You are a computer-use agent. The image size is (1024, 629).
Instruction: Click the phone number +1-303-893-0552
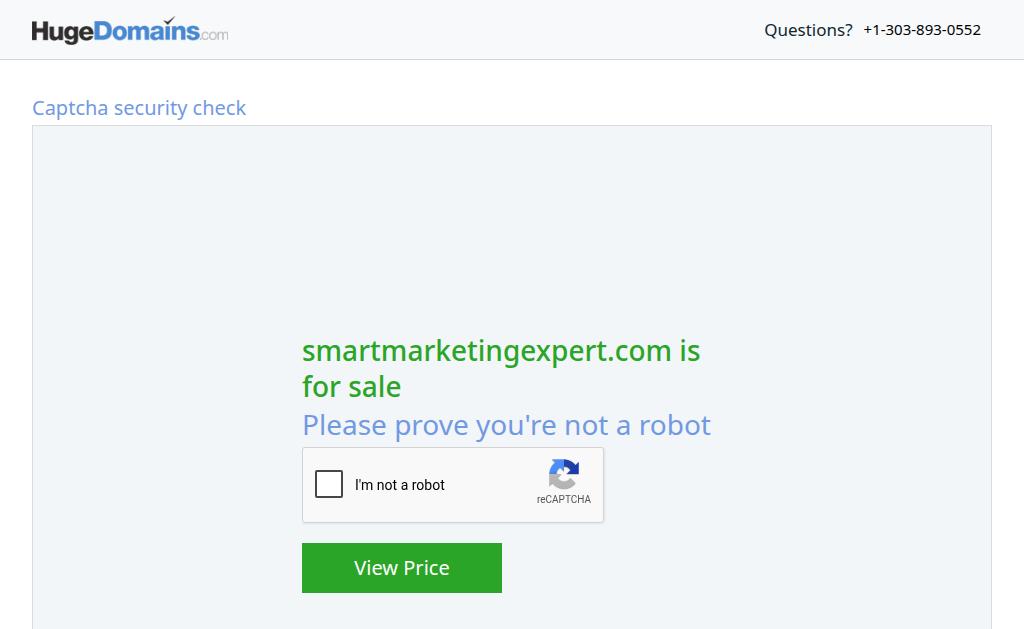[921, 30]
